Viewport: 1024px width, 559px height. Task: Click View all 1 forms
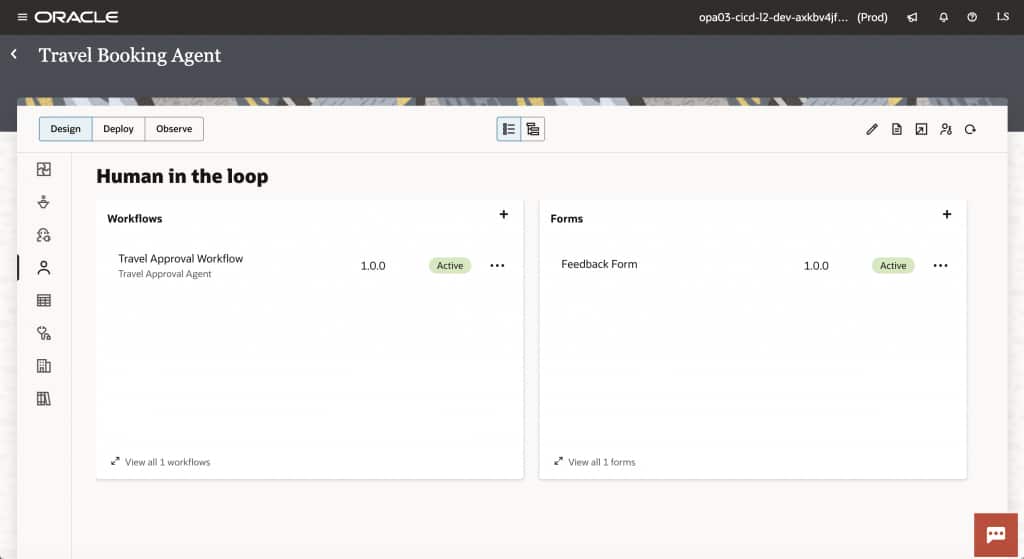click(595, 462)
